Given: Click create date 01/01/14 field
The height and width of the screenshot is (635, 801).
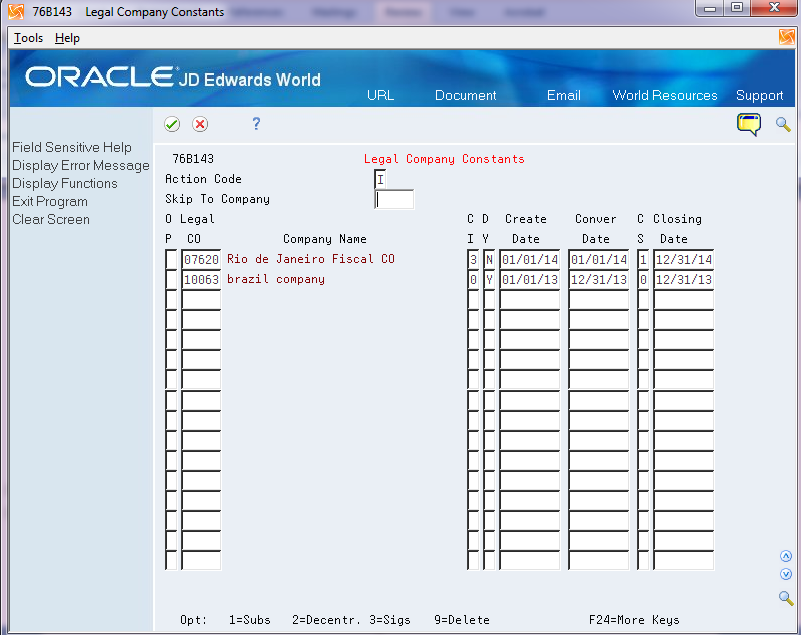Looking at the screenshot, I should [x=530, y=260].
